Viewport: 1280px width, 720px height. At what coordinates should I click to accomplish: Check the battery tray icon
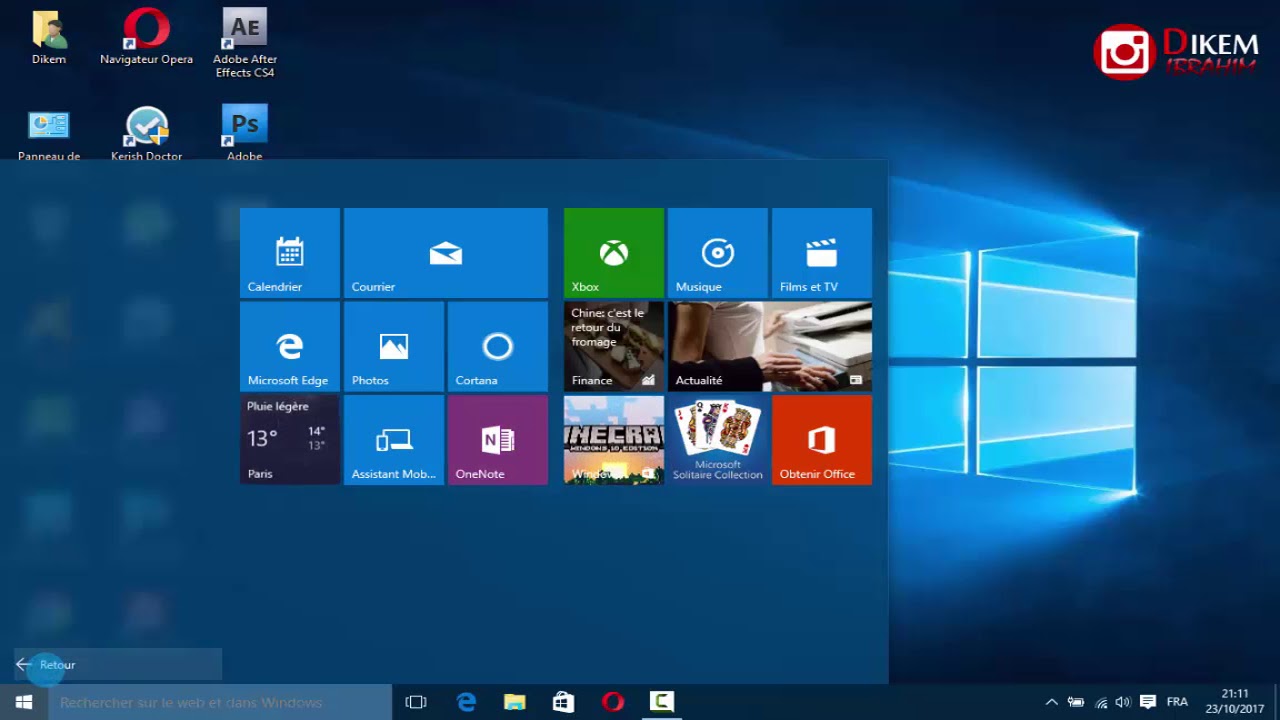point(1076,702)
